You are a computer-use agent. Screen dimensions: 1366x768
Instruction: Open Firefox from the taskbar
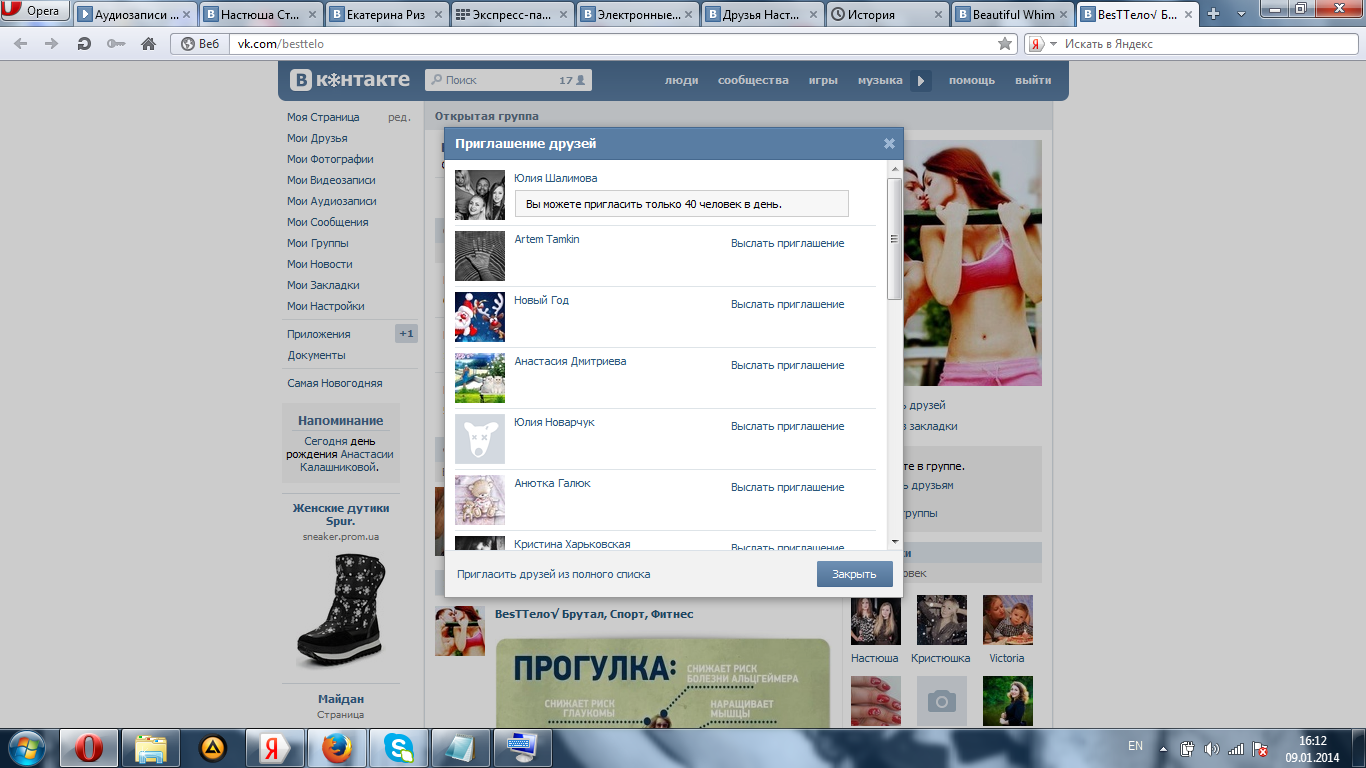(337, 747)
